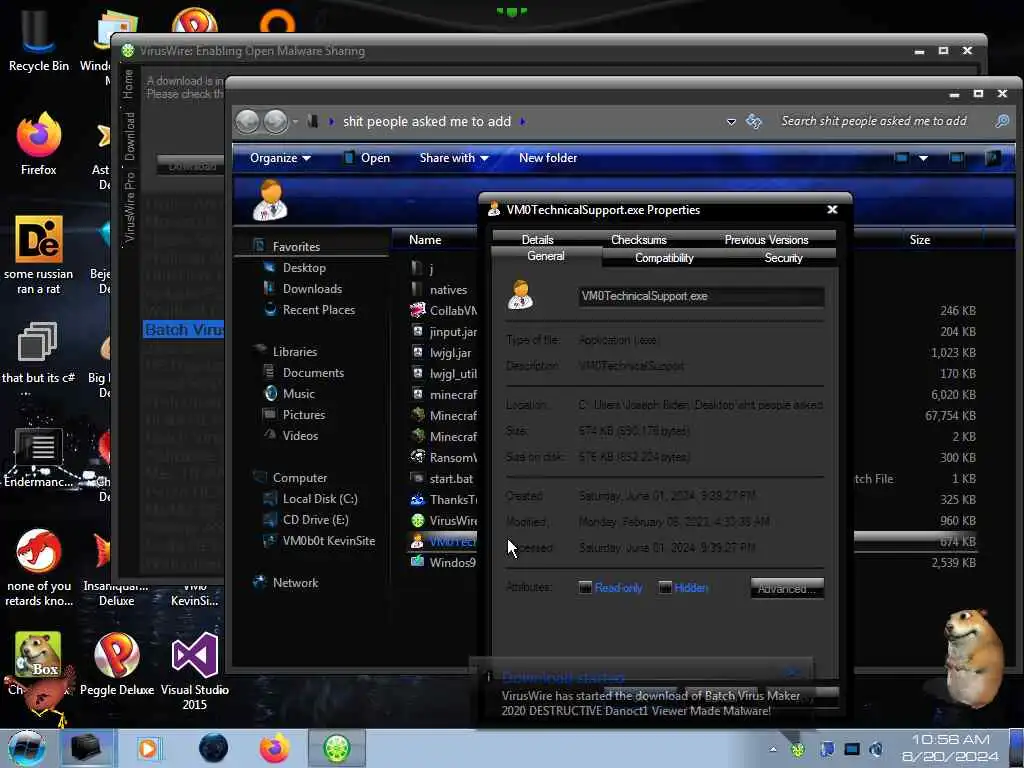Click the file name field in Properties
The width and height of the screenshot is (1024, 768).
701,296
